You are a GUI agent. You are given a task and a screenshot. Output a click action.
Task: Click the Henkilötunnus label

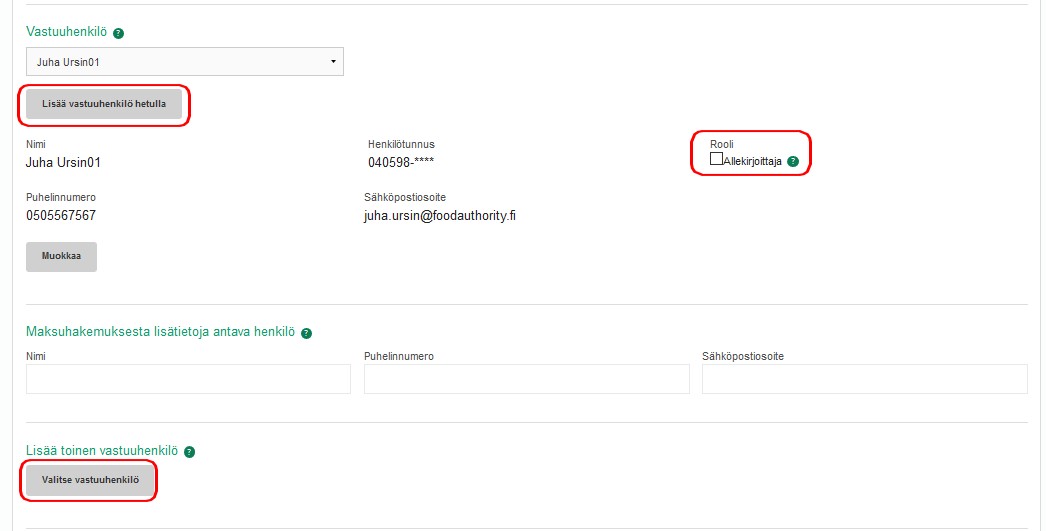point(401,144)
